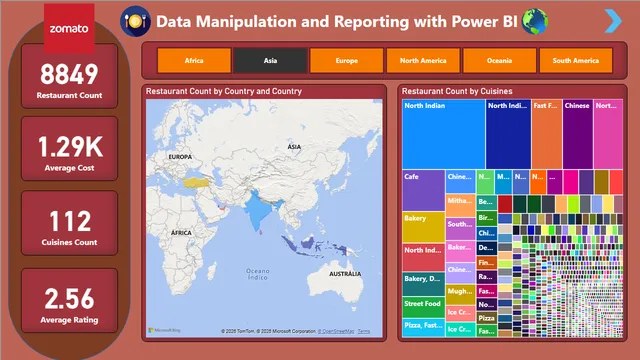Select pink 'Baker...' treemap tile
Screen dimensions: 640x360
coord(460,251)
